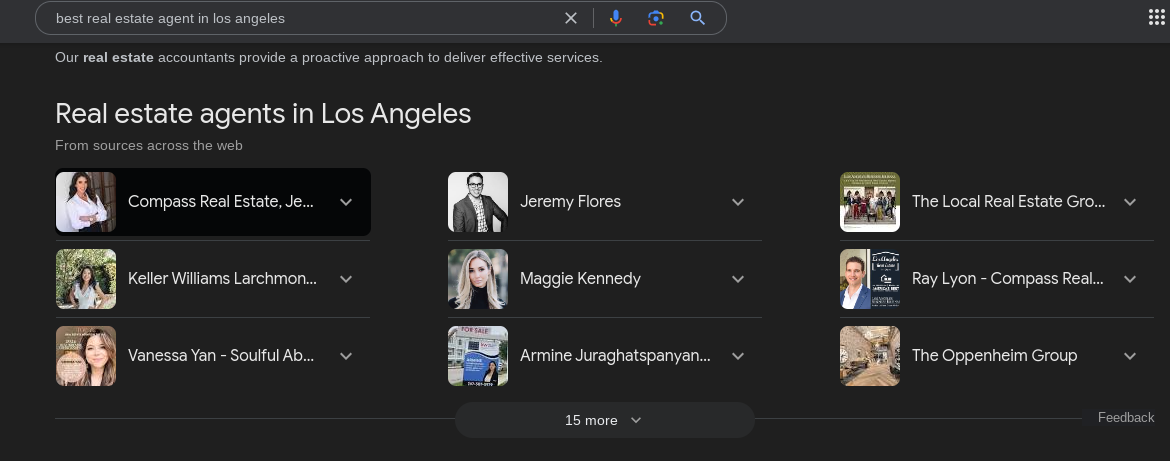Click 'From sources across the web' text
Image resolution: width=1170 pixels, height=461 pixels.
pyautogui.click(x=148, y=145)
